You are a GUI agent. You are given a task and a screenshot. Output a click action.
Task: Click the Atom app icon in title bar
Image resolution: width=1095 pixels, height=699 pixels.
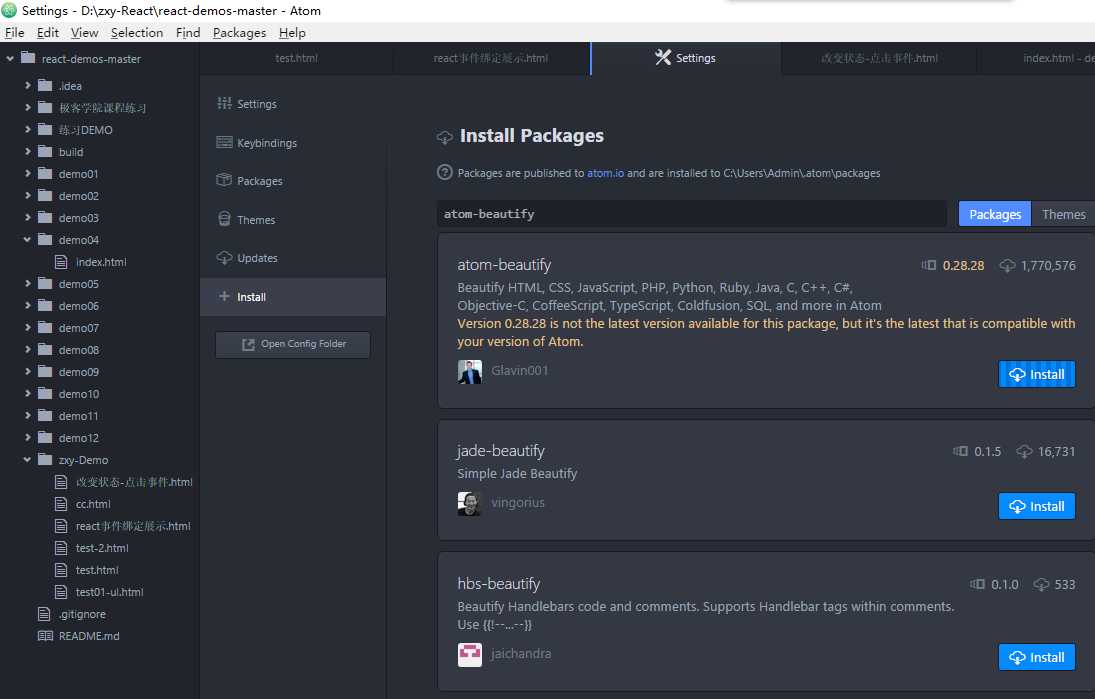click(9, 10)
